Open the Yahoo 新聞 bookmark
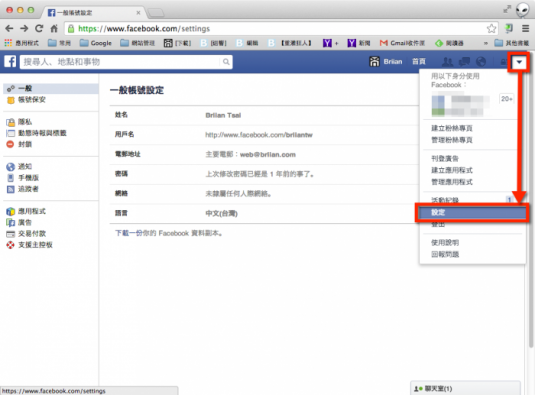Image resolution: width=535 pixels, height=395 pixels. [x=359, y=43]
